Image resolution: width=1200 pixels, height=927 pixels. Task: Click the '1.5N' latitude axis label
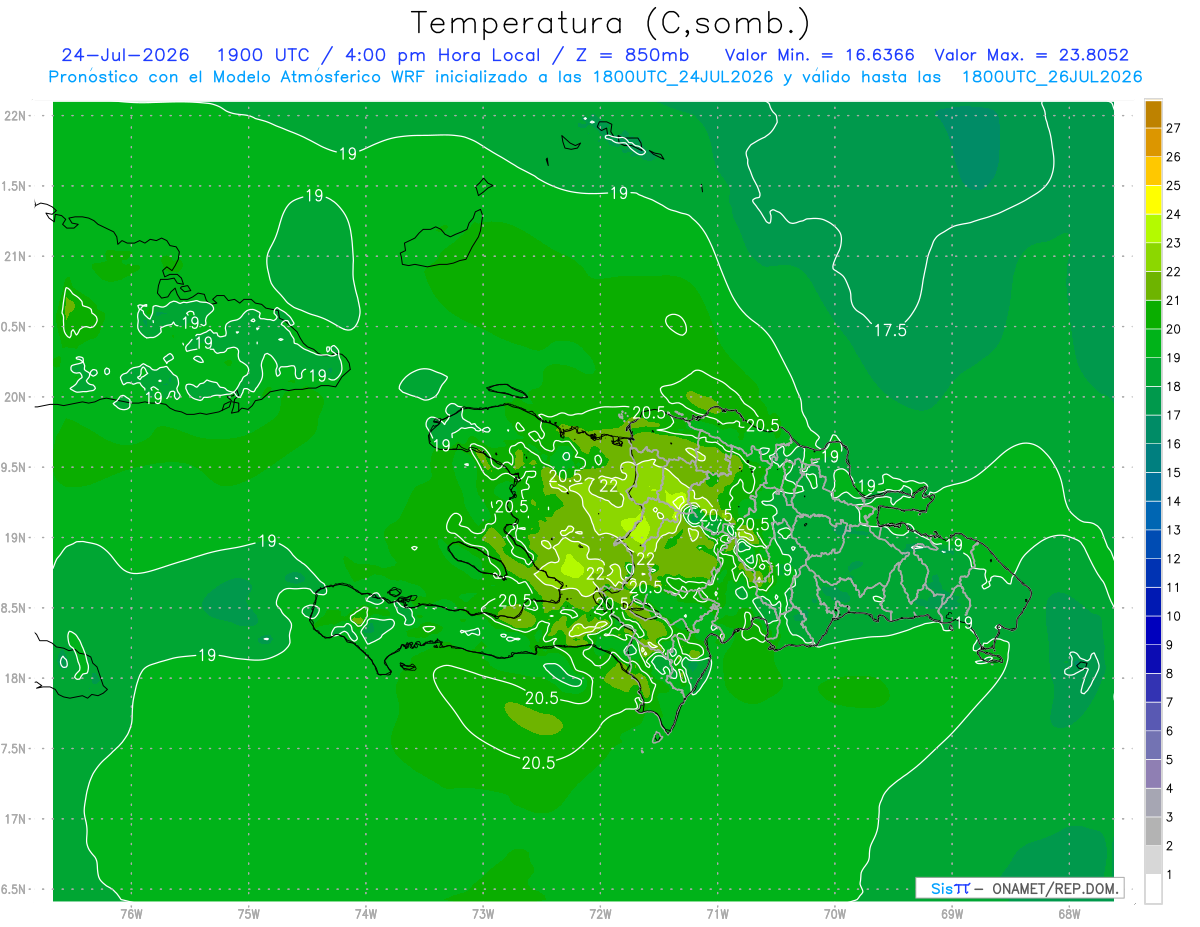coord(15,186)
